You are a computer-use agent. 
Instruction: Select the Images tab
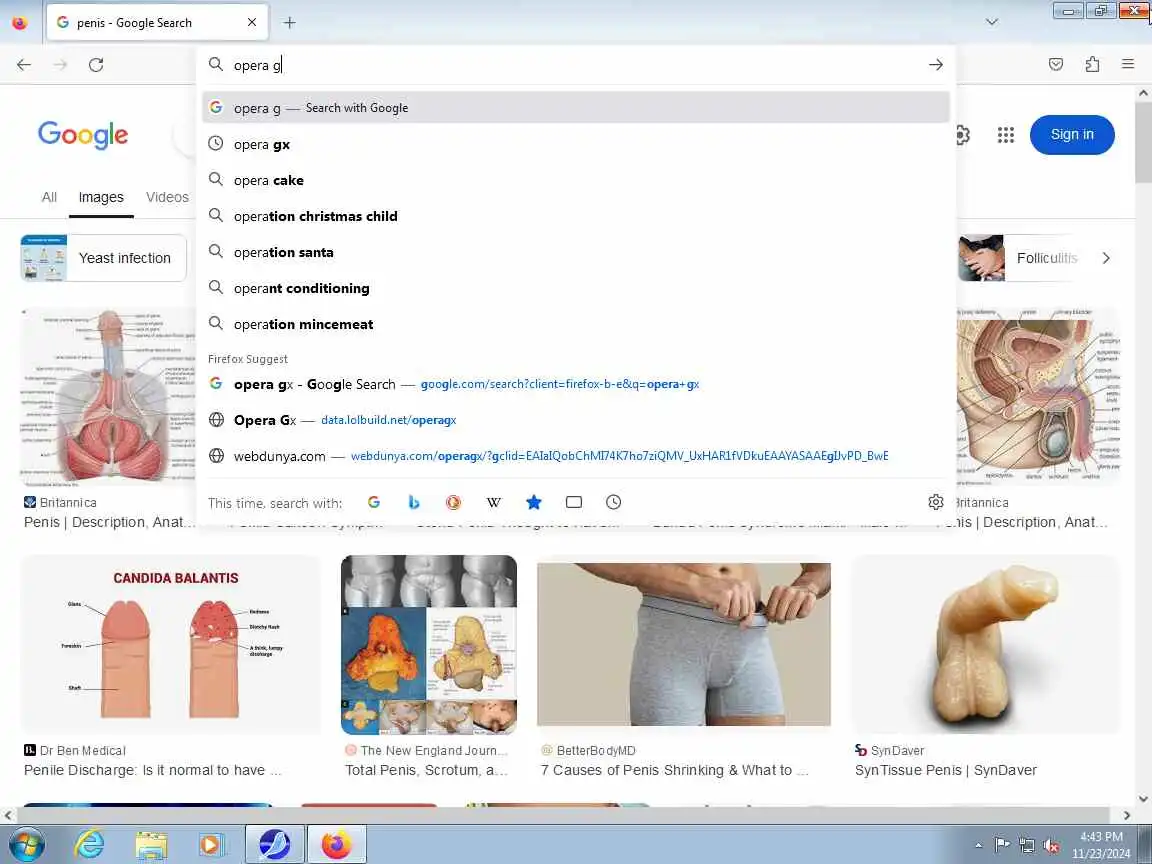tap(101, 197)
